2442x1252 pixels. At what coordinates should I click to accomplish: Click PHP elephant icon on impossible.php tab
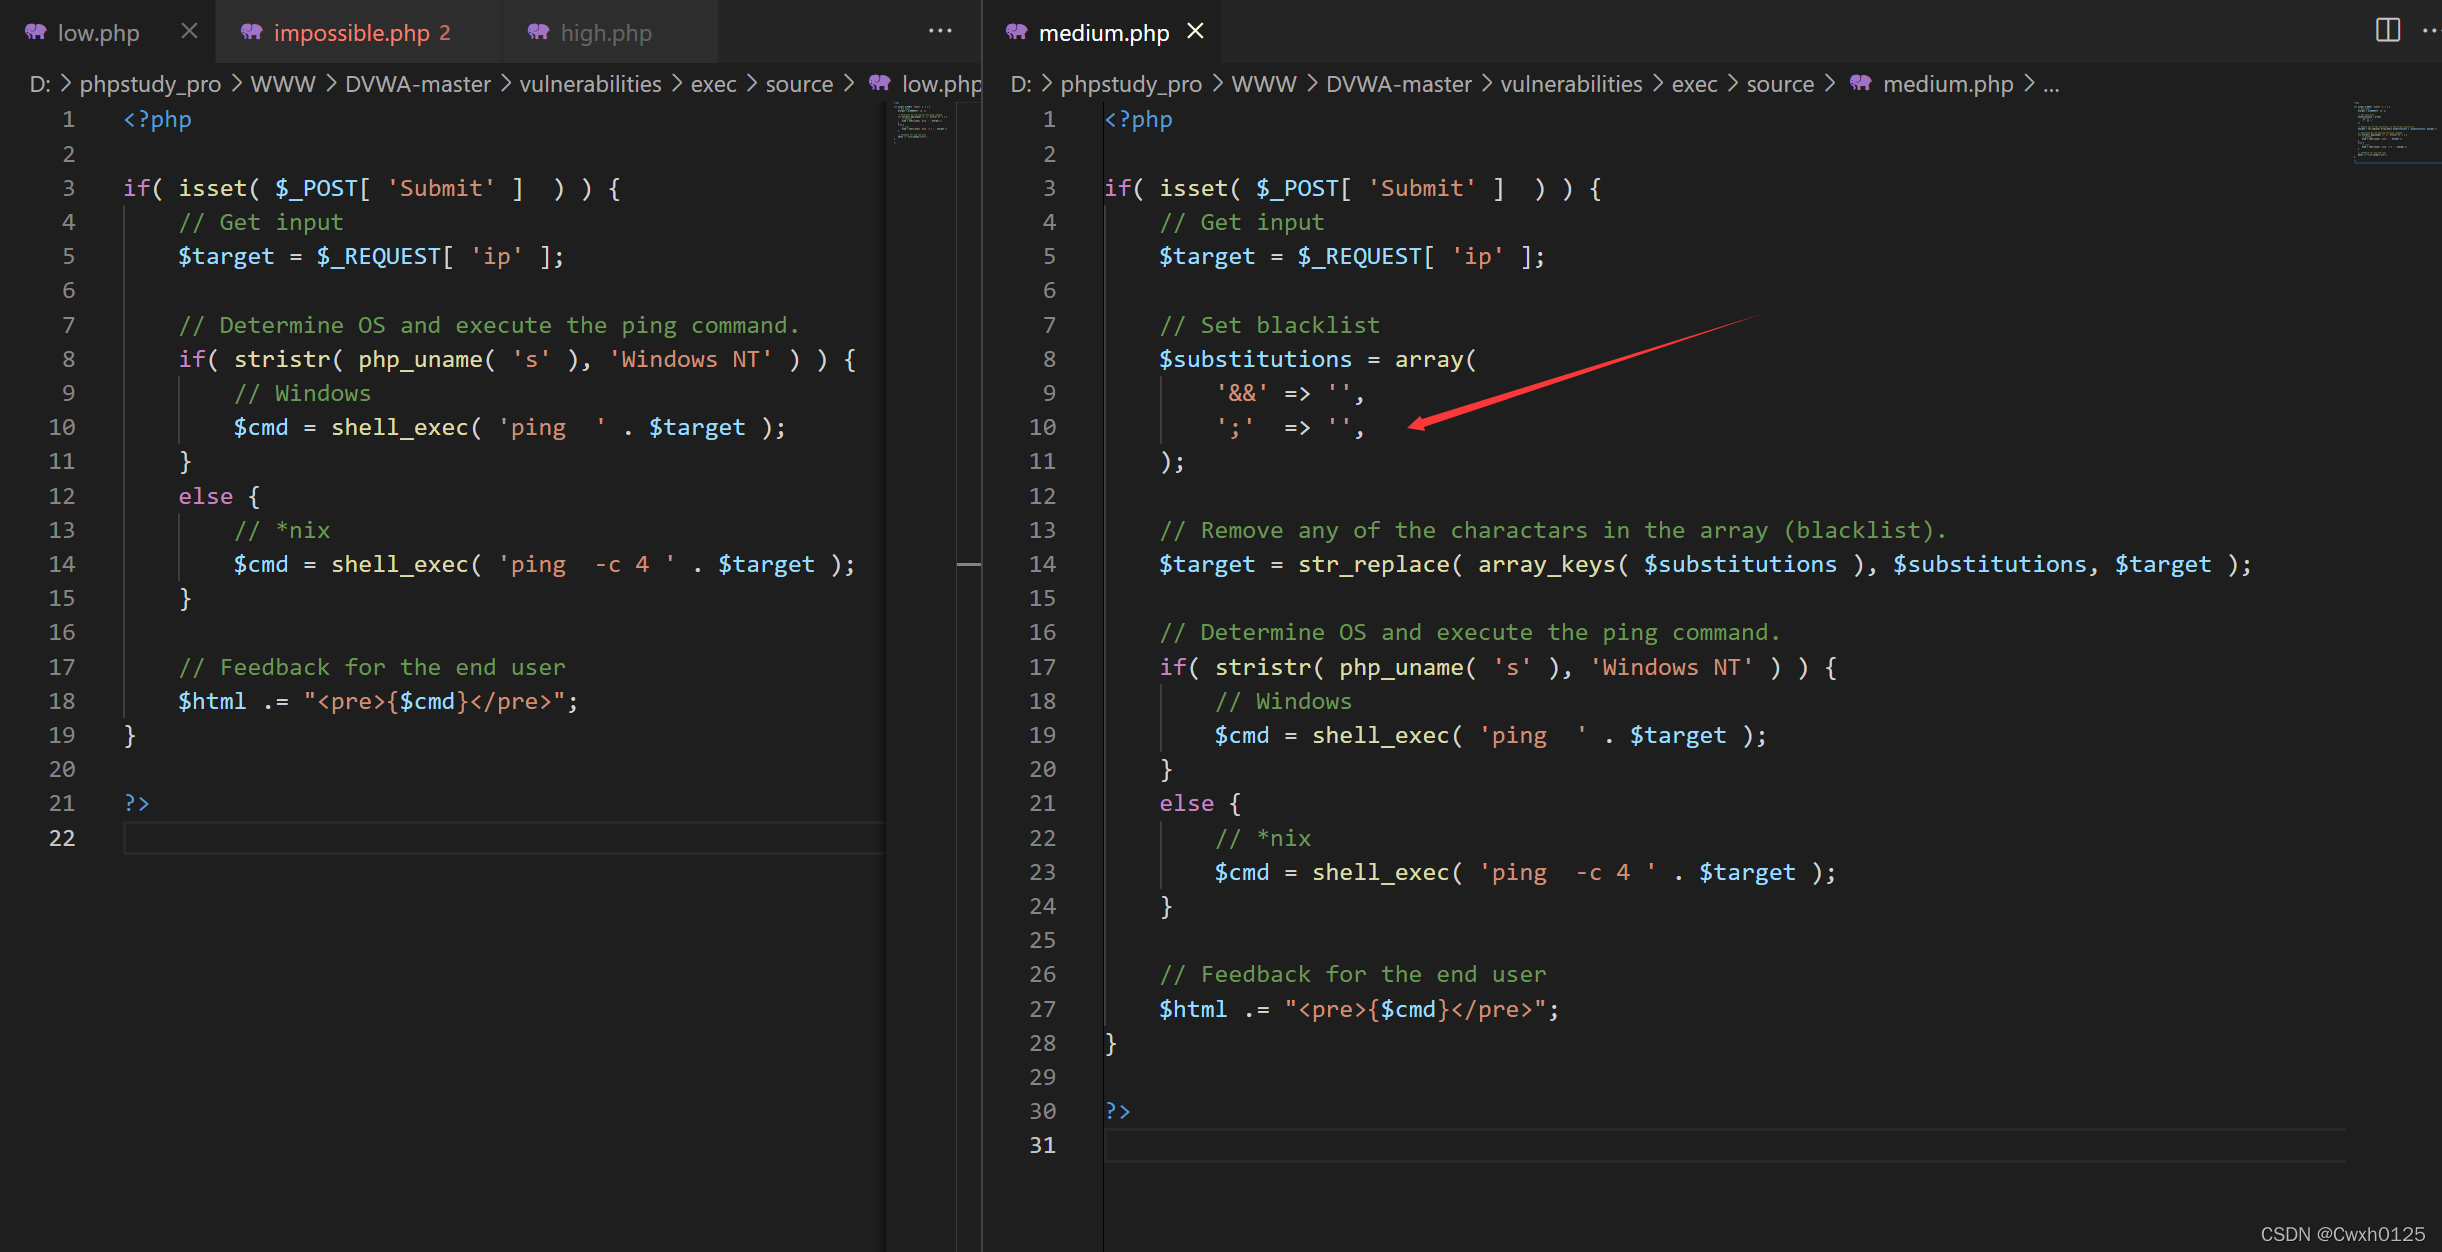point(251,32)
